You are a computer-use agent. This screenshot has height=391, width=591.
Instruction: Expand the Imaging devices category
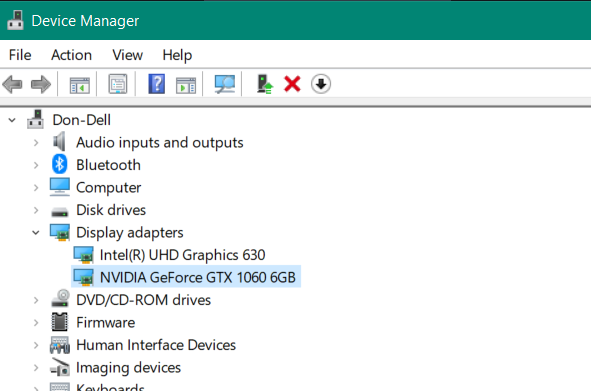click(36, 368)
